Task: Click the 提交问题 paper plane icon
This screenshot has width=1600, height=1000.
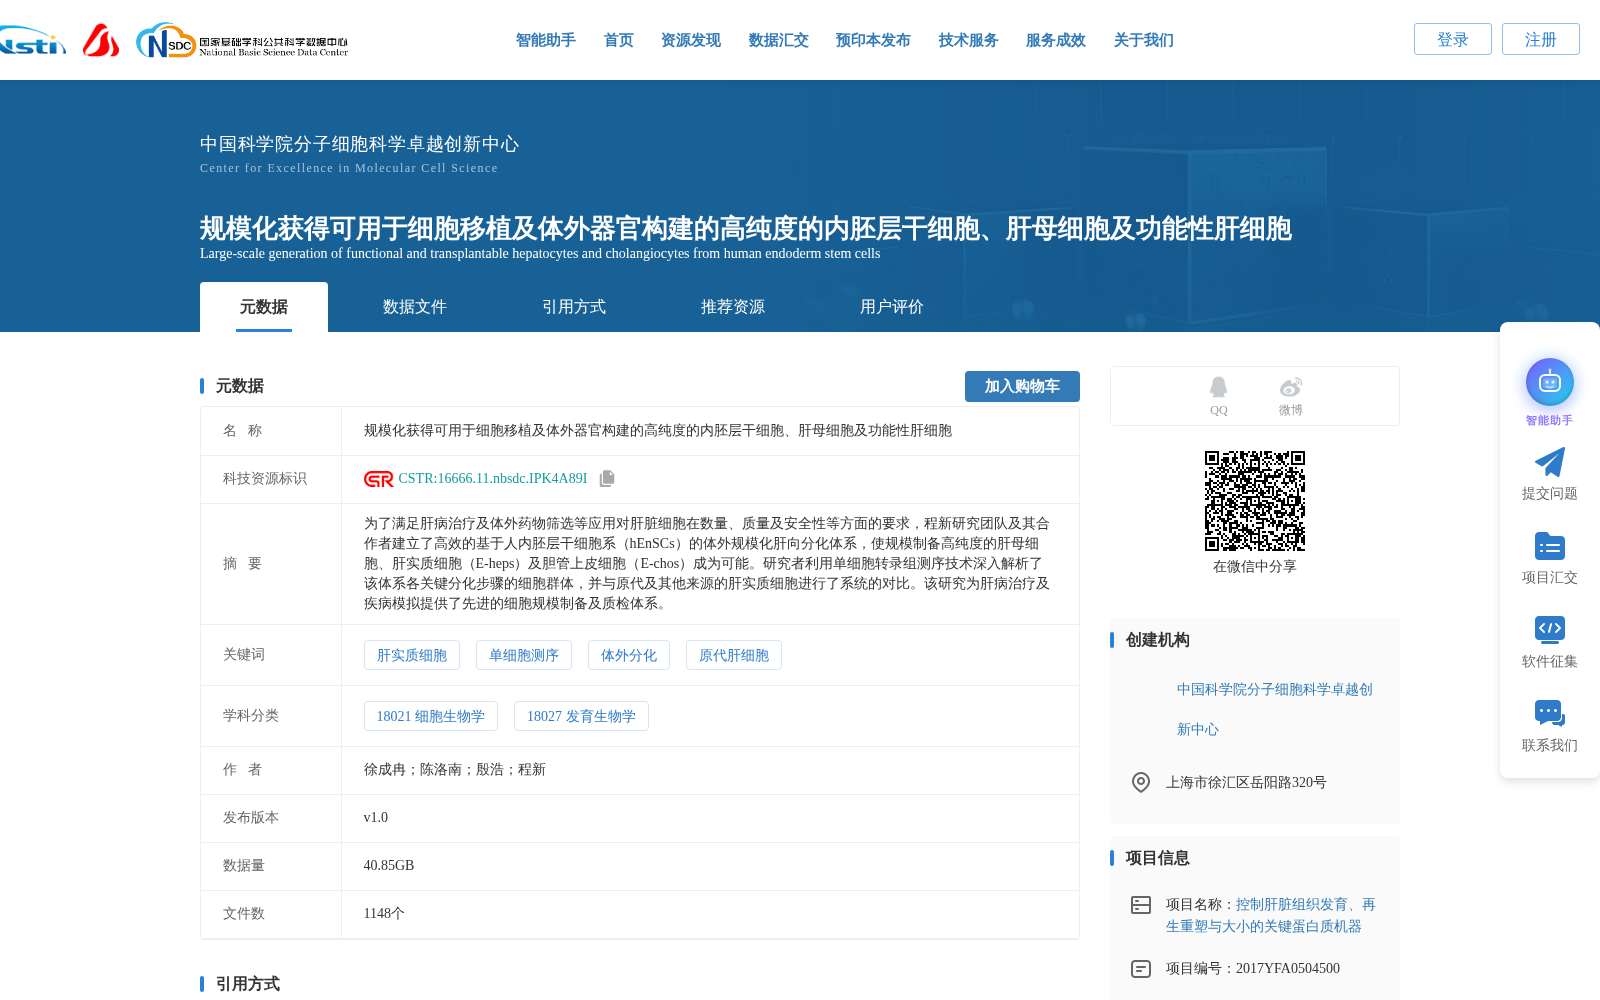Action: 1550,462
